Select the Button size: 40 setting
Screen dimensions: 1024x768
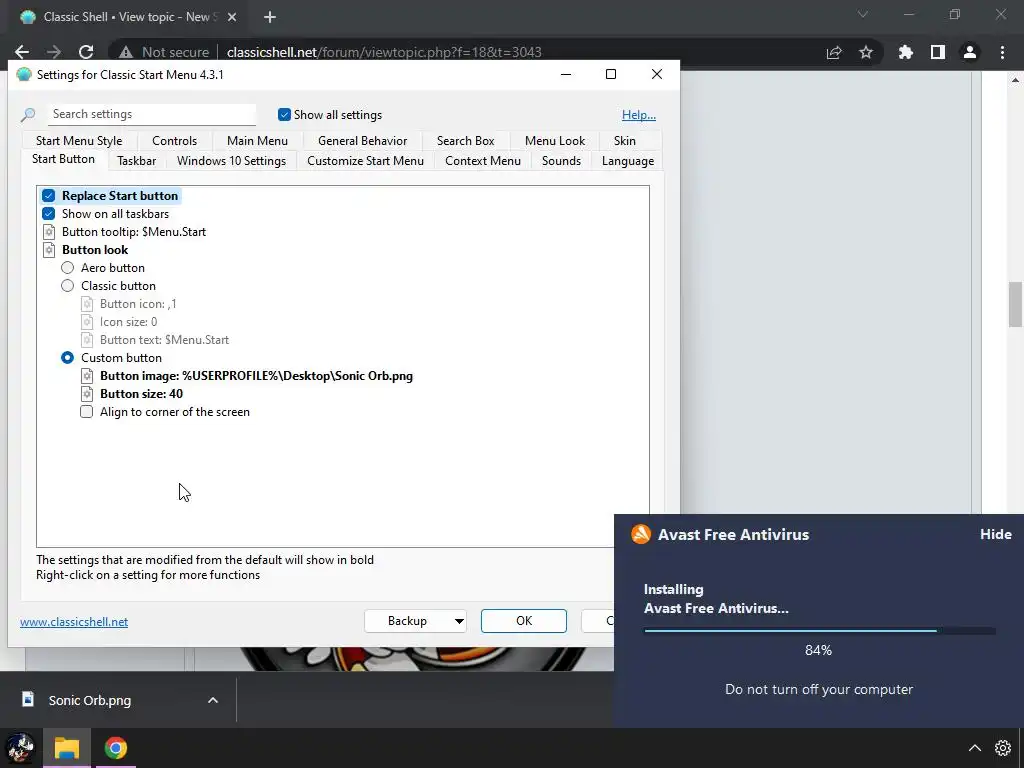pos(141,394)
